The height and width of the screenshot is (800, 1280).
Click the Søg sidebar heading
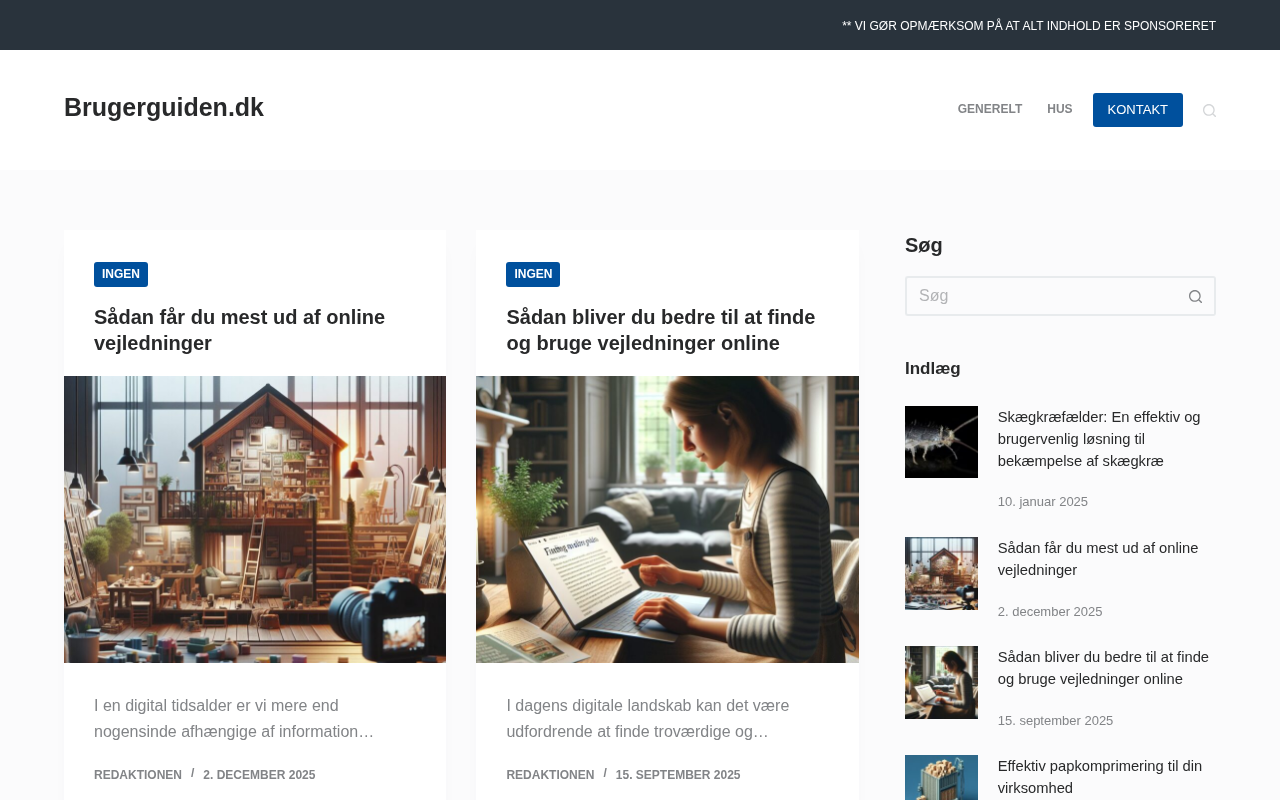(x=924, y=245)
